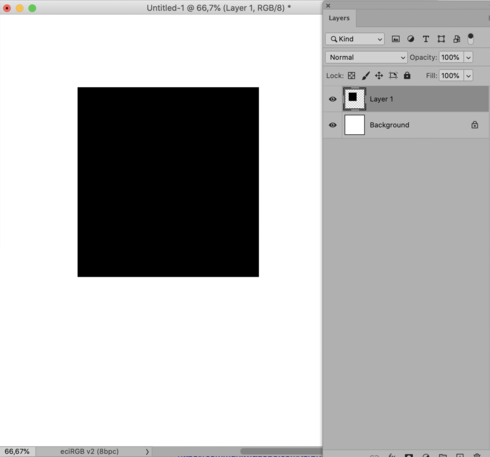
Task: Expand the Fill slider arrow
Action: [468, 76]
